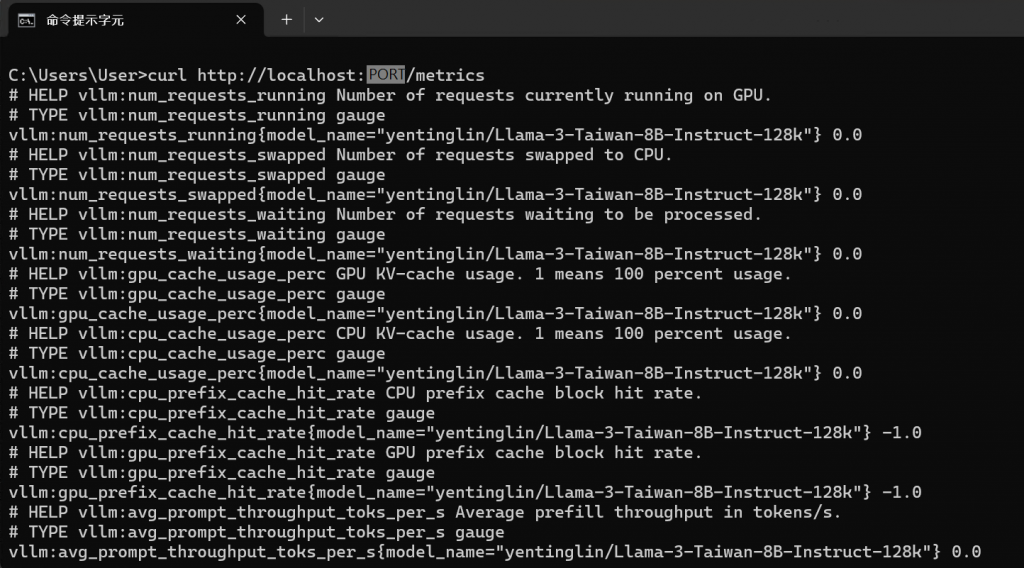Viewport: 1024px width, 568px height.
Task: Click the gpu_cache_usage_perc HELP line
Action: (x=400, y=274)
